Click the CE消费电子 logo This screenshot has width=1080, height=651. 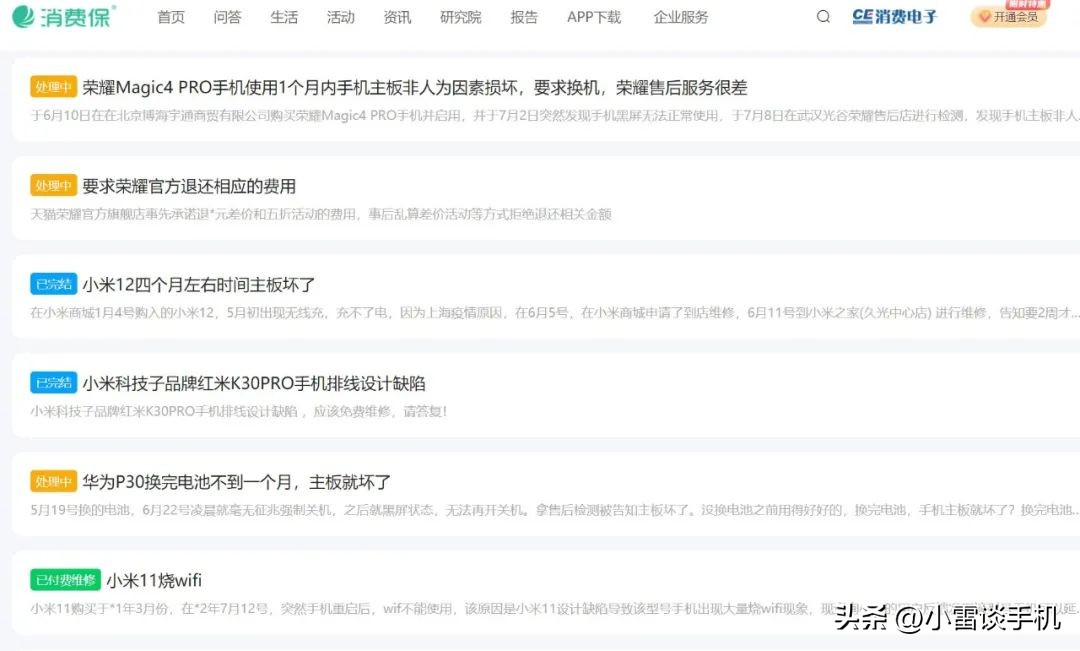click(x=894, y=17)
